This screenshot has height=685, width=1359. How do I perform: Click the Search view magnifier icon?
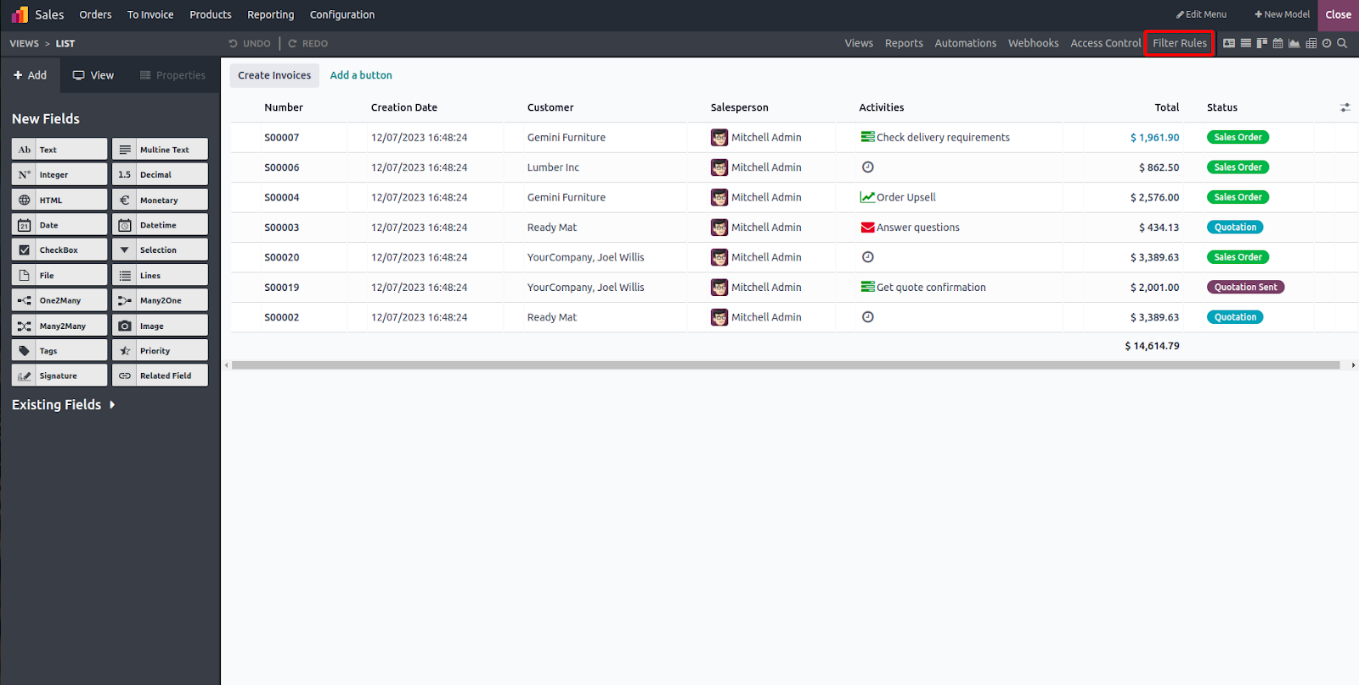point(1342,43)
